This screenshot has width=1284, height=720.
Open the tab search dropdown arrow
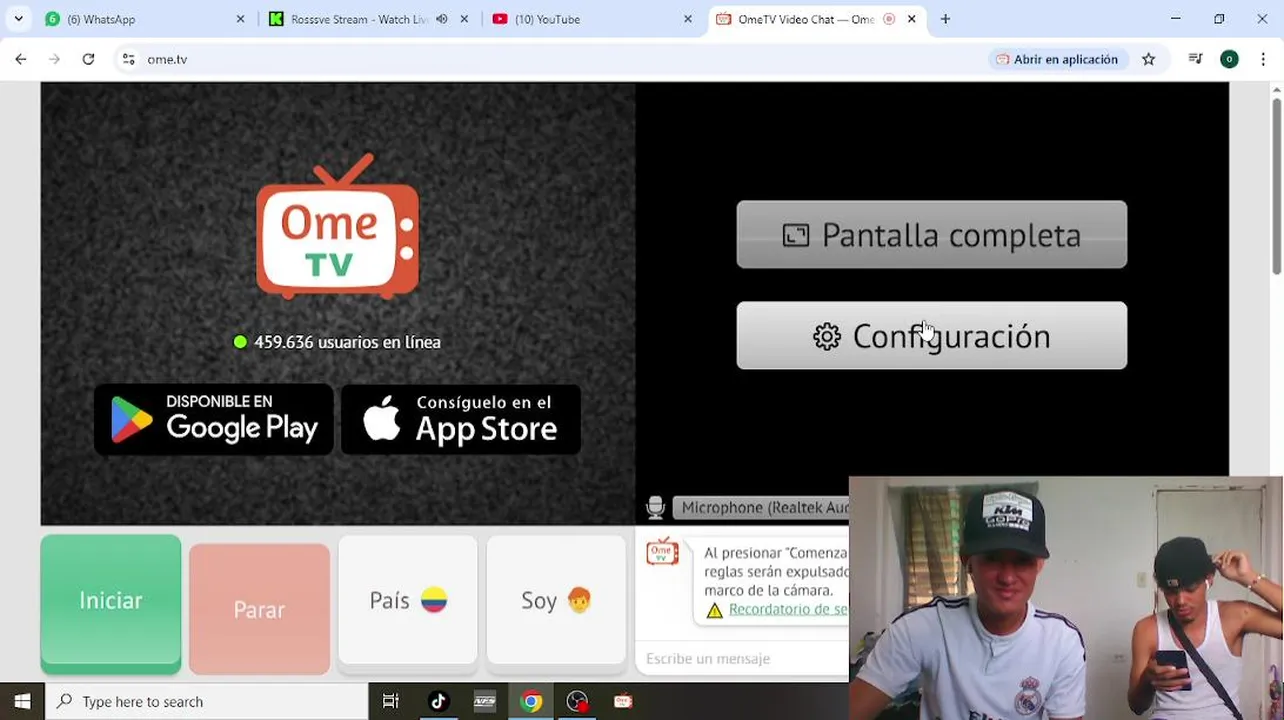click(18, 19)
